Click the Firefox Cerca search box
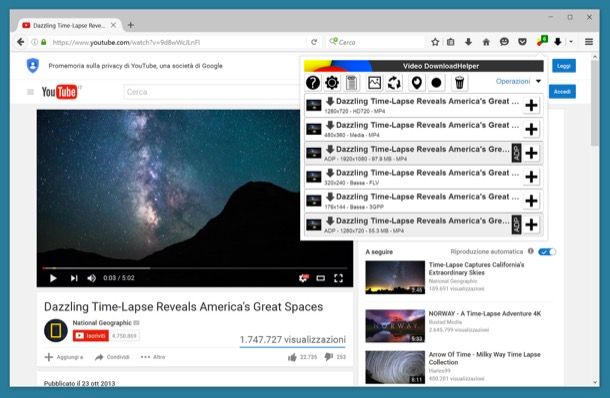Viewport: 610px width, 398px height. (375, 42)
